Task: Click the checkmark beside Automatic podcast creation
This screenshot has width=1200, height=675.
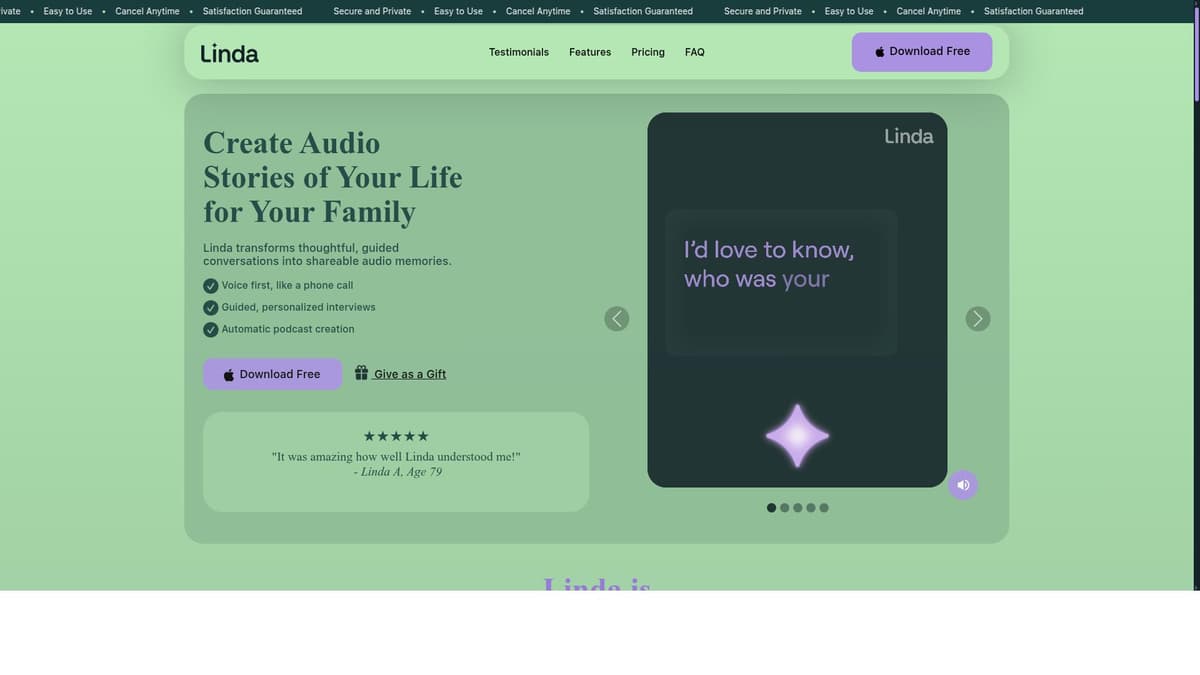Action: pos(211,330)
